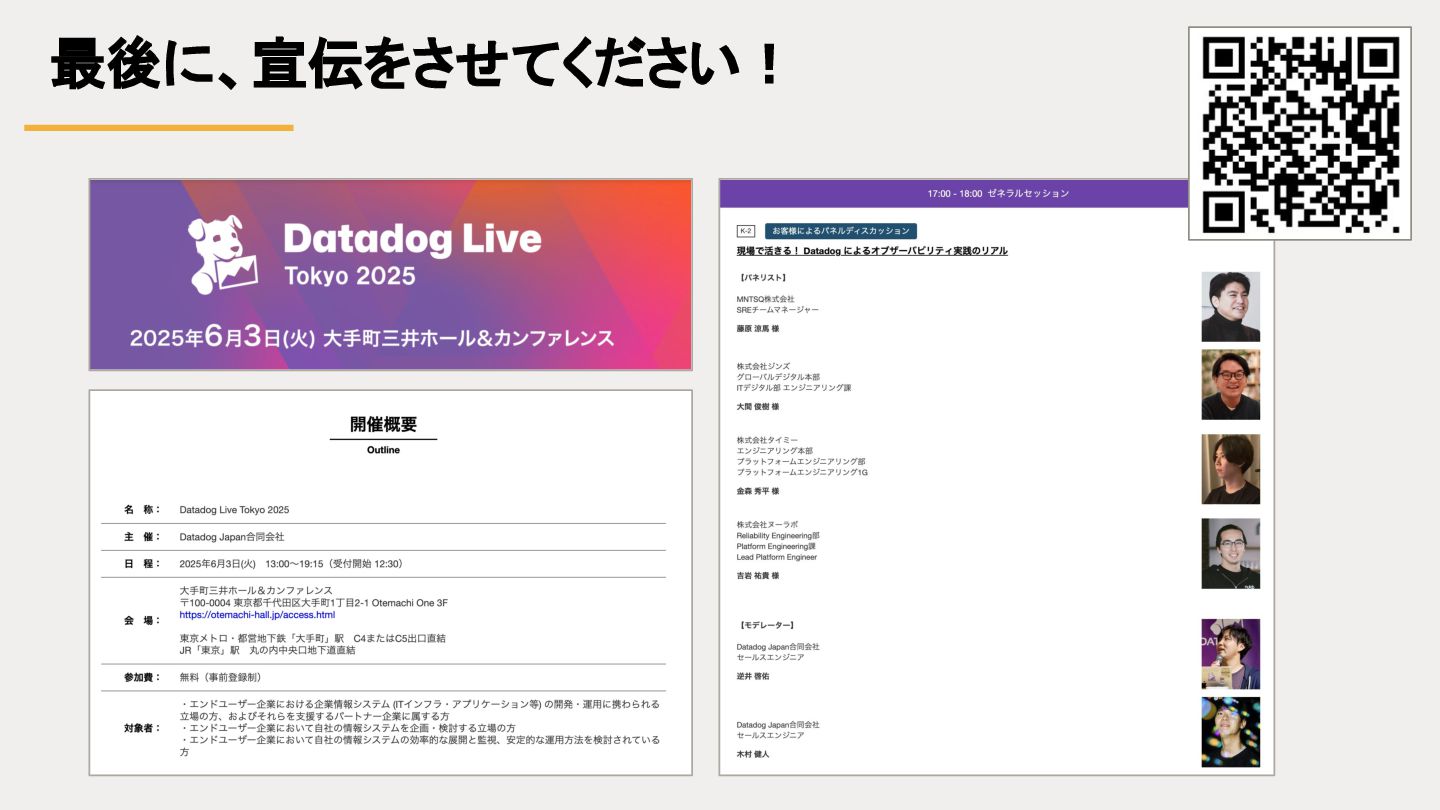Click the MNTSQ株式会社 company name
This screenshot has height=810, width=1440.
click(x=765, y=299)
